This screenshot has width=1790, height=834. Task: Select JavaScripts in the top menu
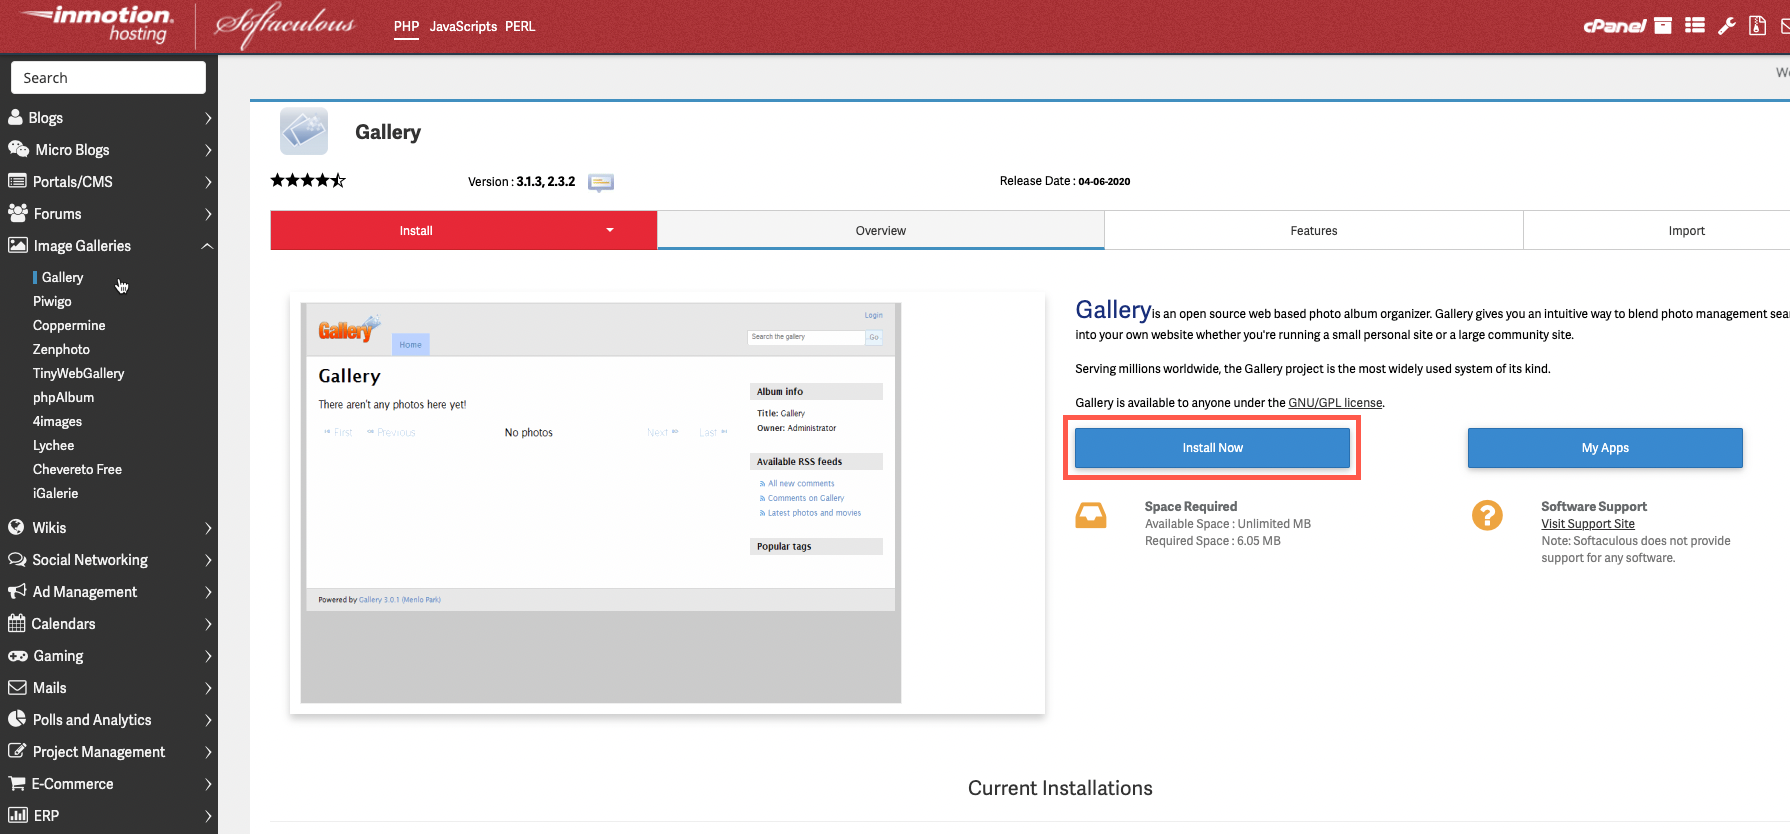[x=463, y=27]
